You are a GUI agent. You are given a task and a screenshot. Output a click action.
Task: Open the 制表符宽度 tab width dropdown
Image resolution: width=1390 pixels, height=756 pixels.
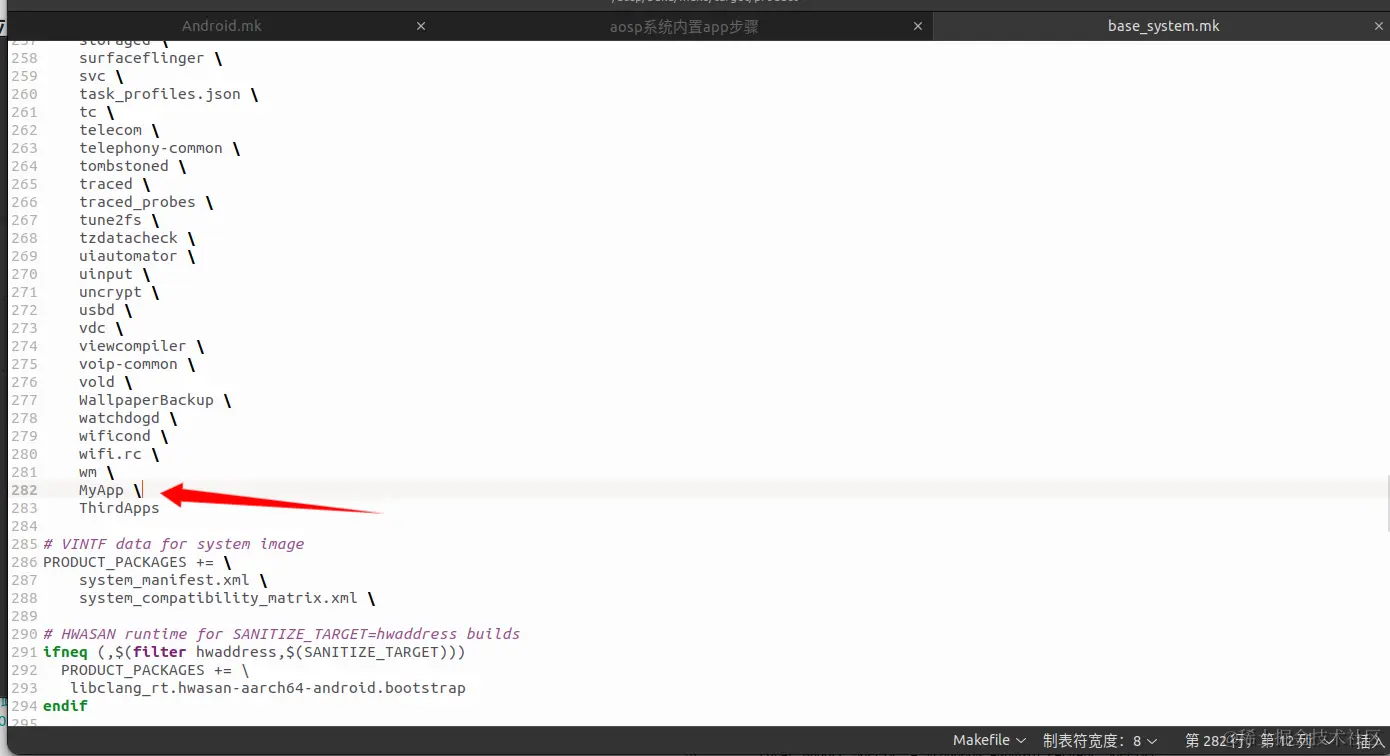coord(1100,740)
